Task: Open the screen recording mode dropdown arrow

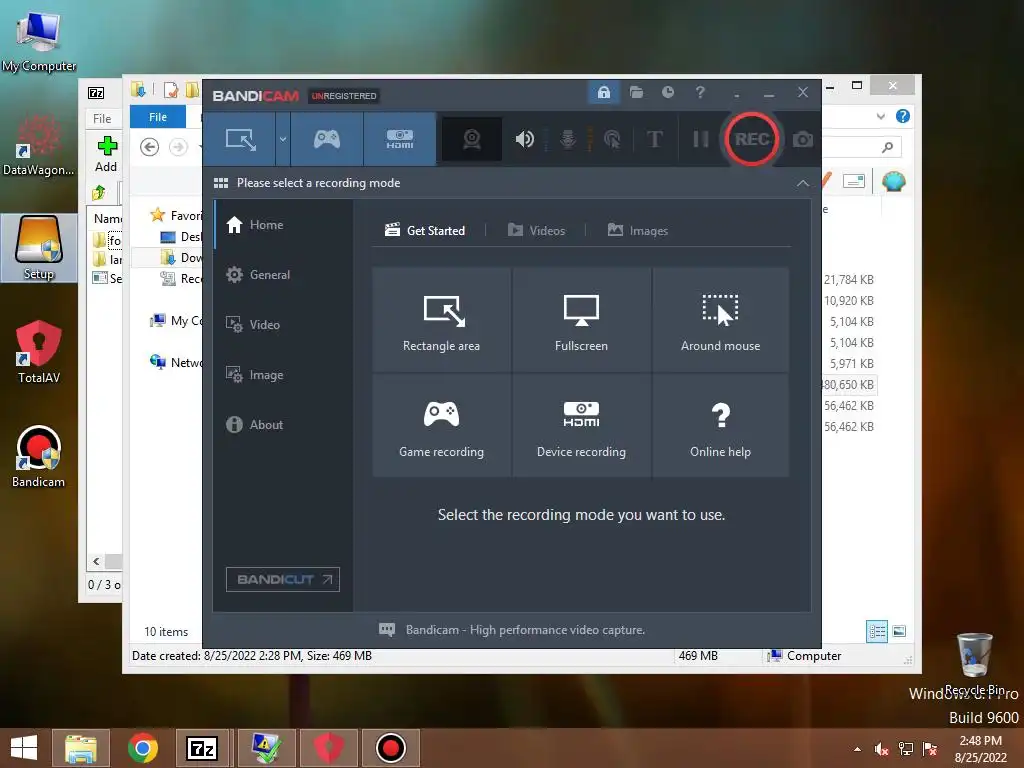Action: point(283,139)
